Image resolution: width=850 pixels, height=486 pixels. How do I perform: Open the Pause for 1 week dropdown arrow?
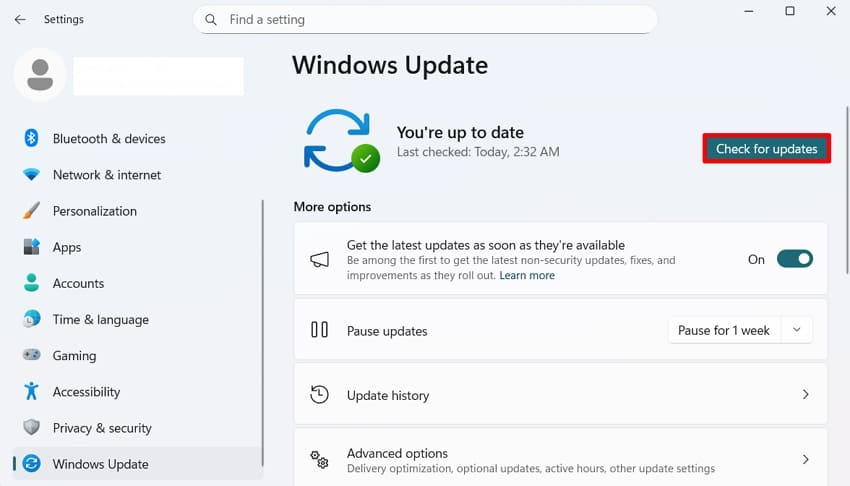(796, 330)
